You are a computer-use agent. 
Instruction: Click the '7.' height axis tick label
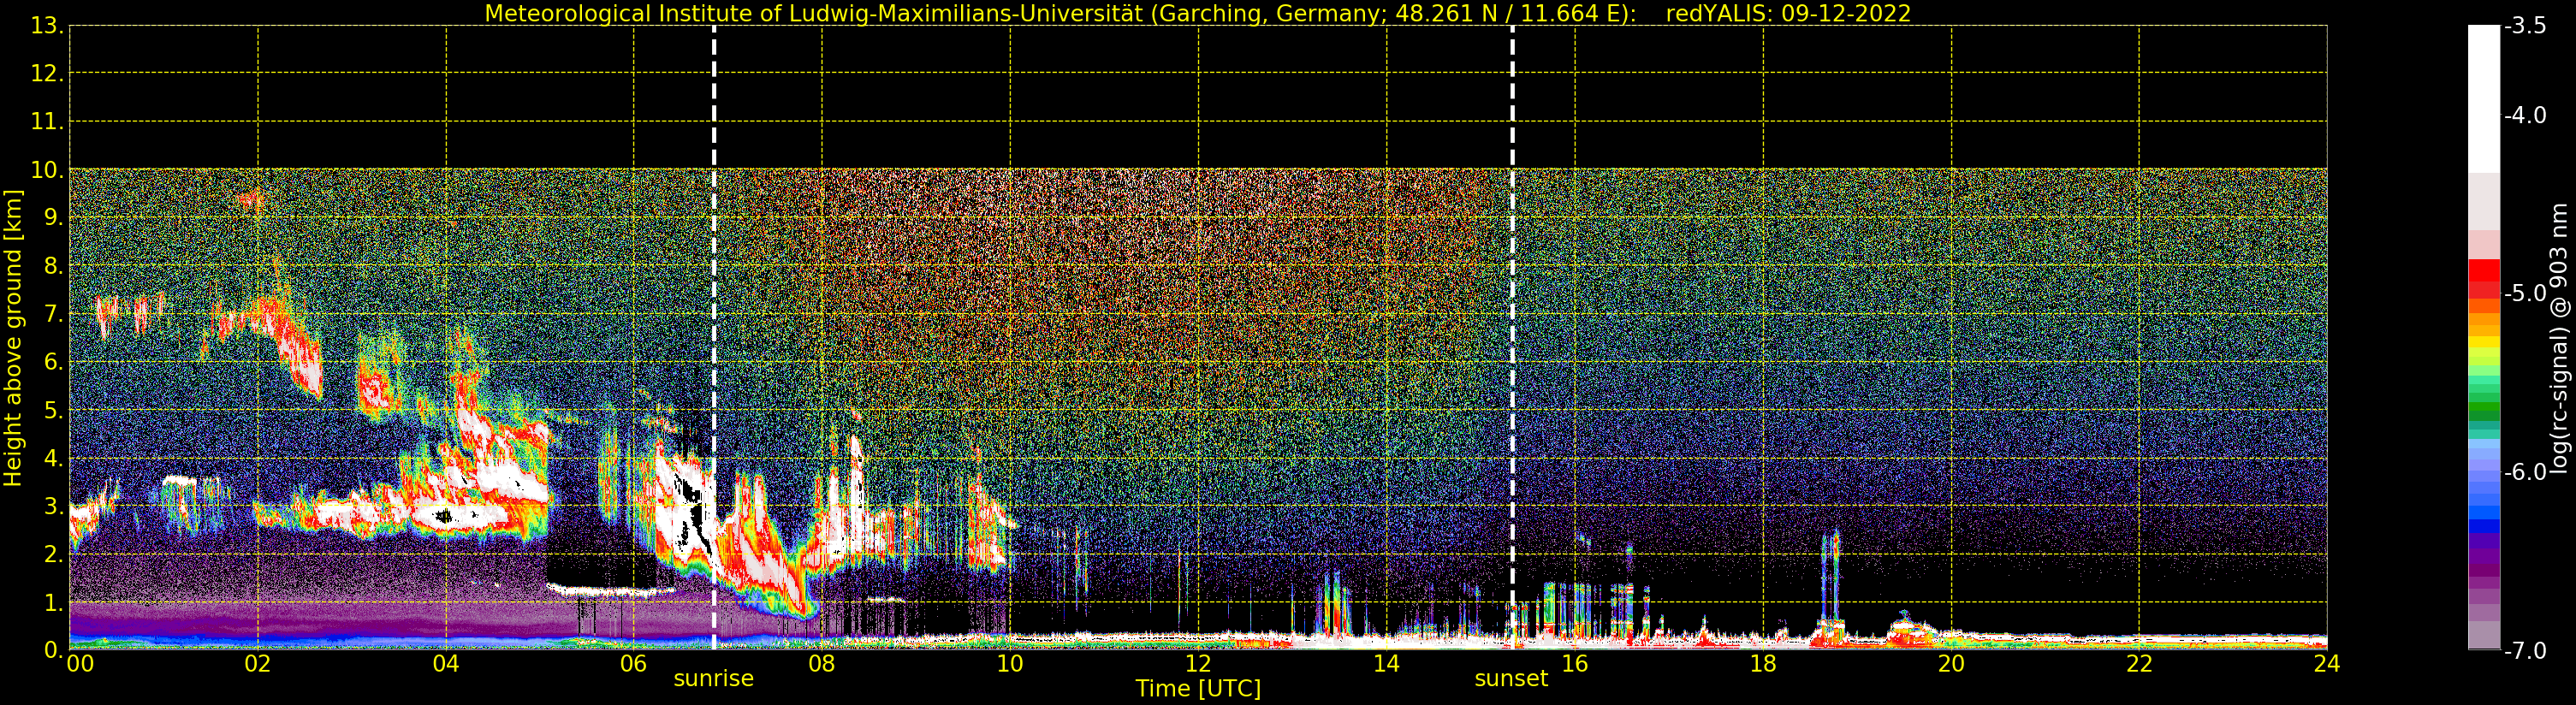tap(54, 314)
